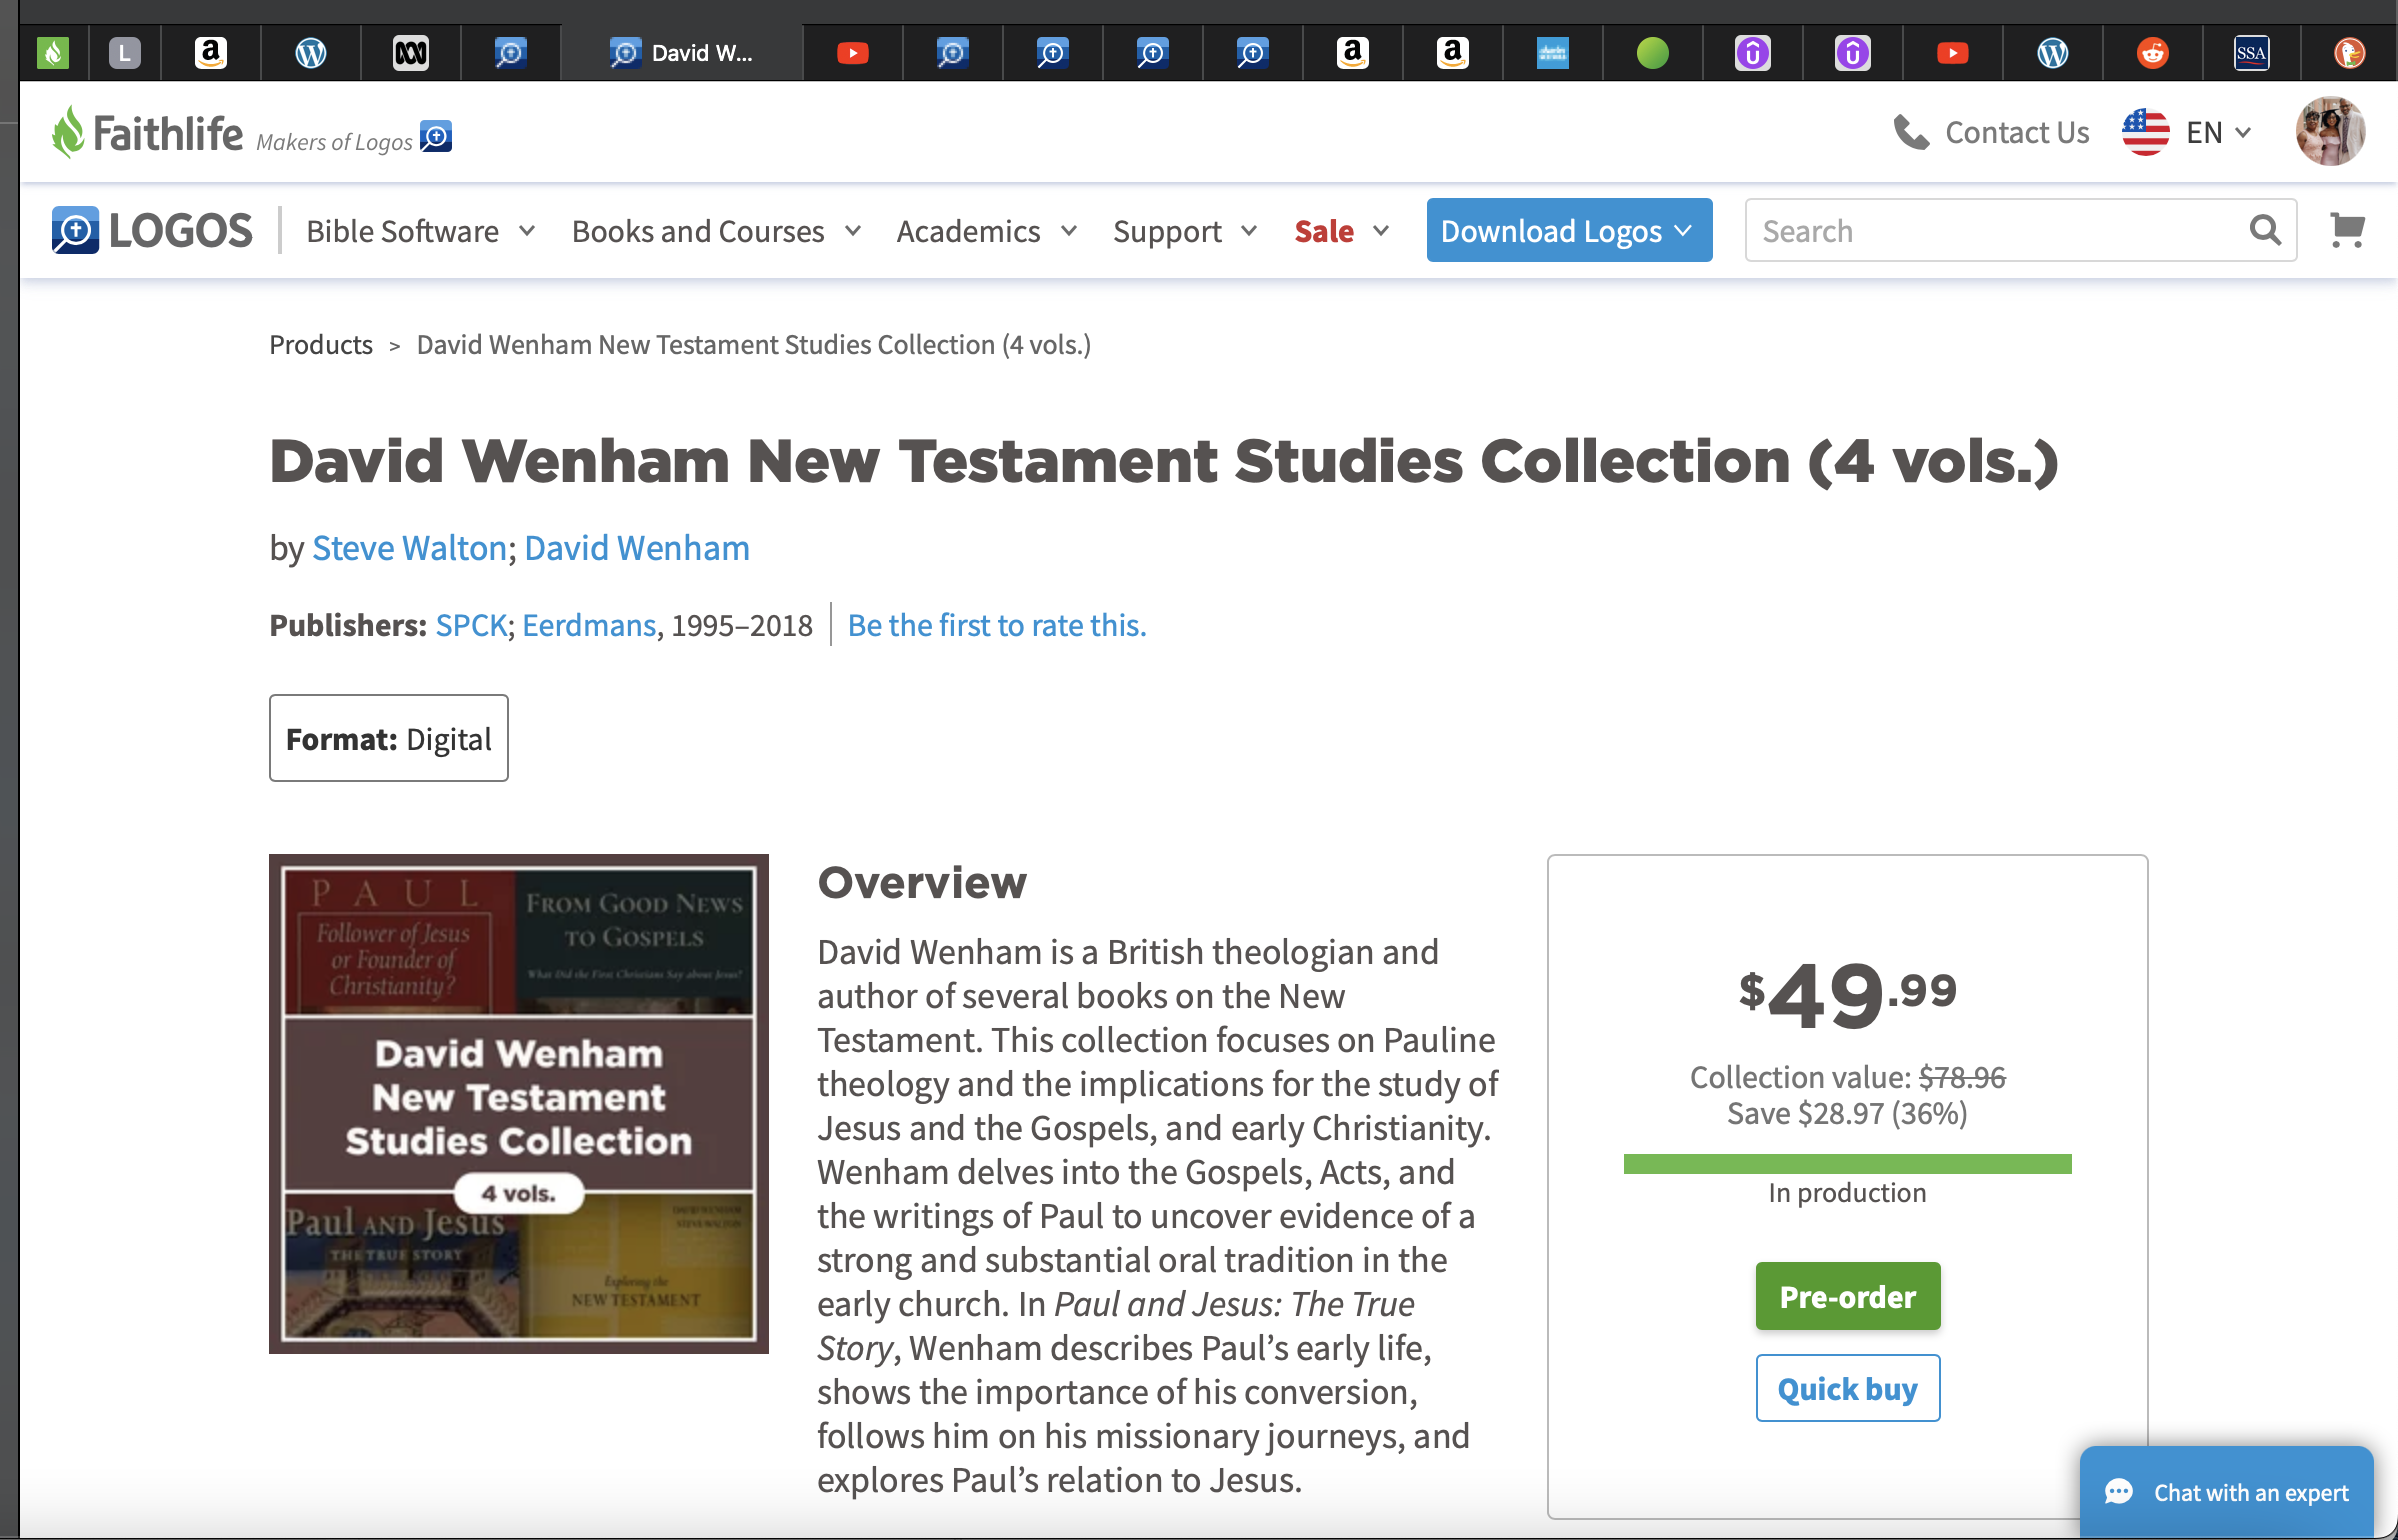The width and height of the screenshot is (2398, 1540).
Task: Switch to the Reddit browser tab
Action: pos(2152,53)
